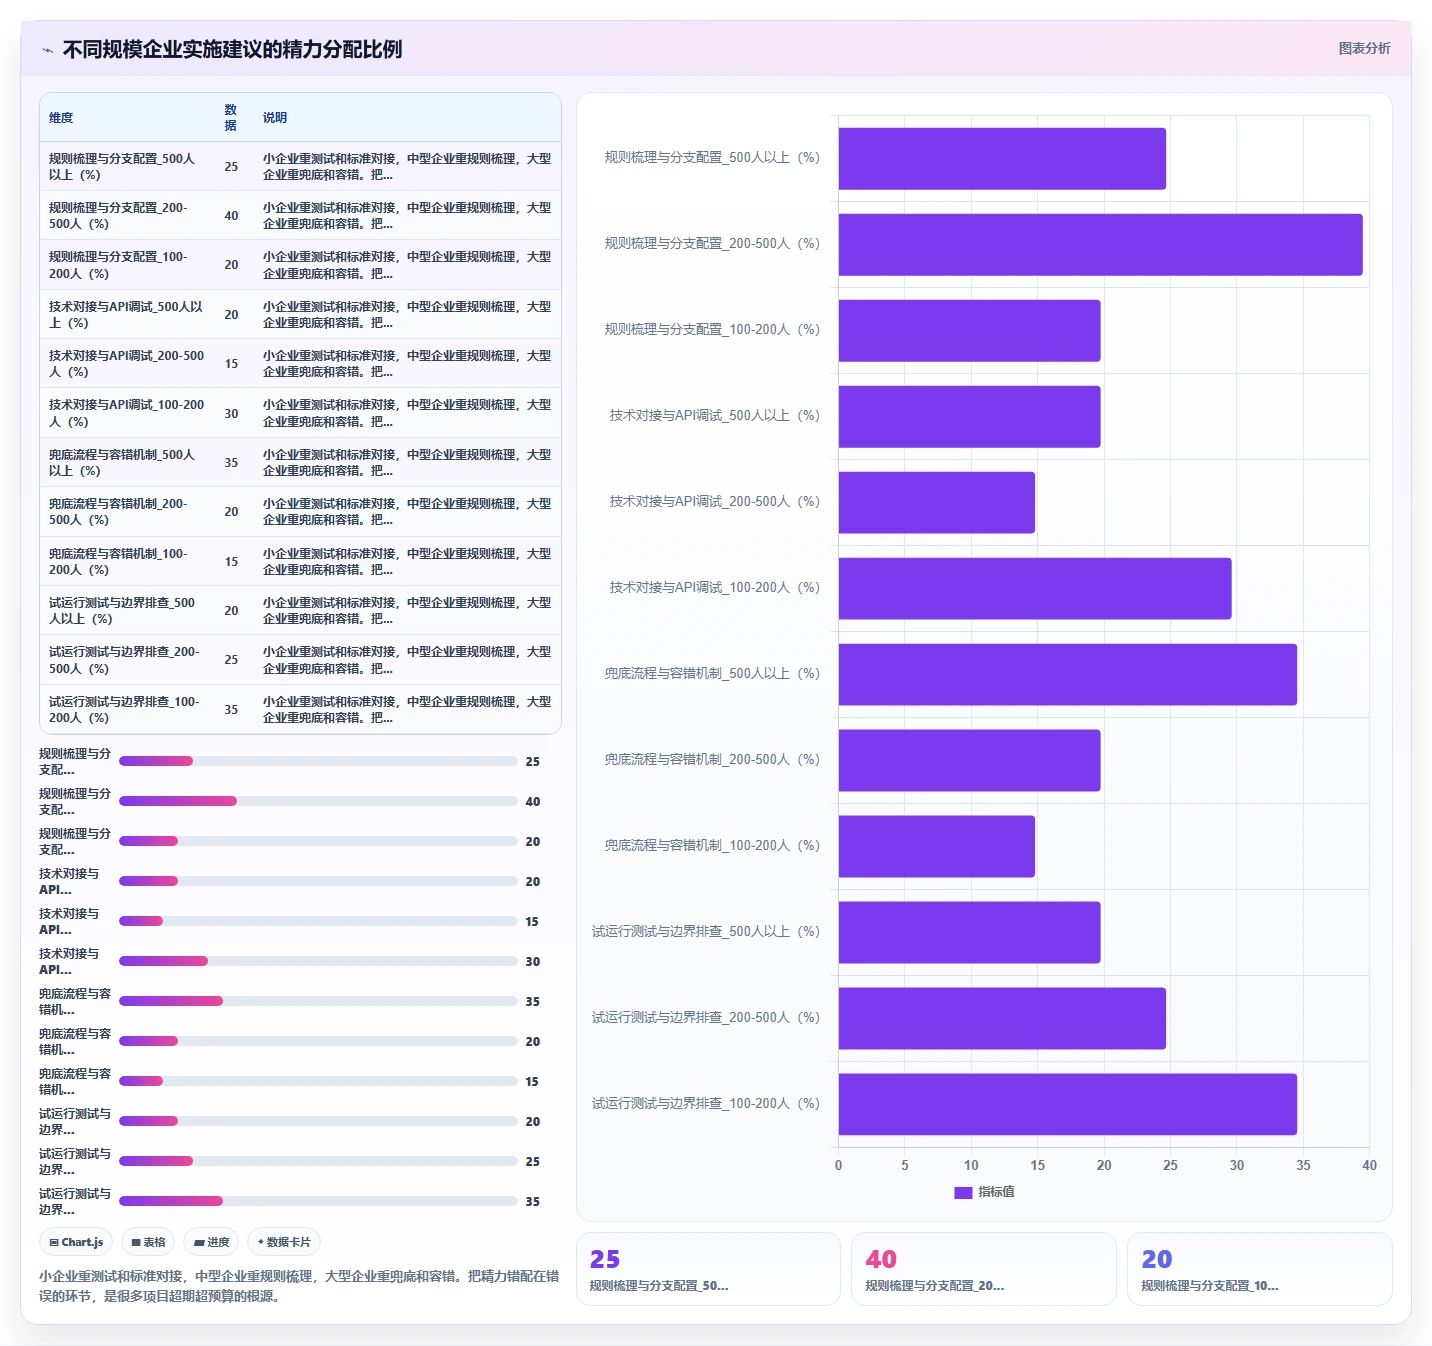Click chart bar for 试运行测试与边界排查_500人以上
The width and height of the screenshot is (1432, 1346).
pyautogui.click(x=969, y=932)
